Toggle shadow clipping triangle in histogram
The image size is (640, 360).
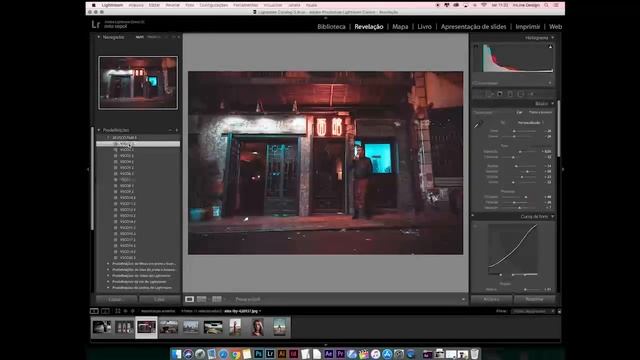[x=476, y=47]
